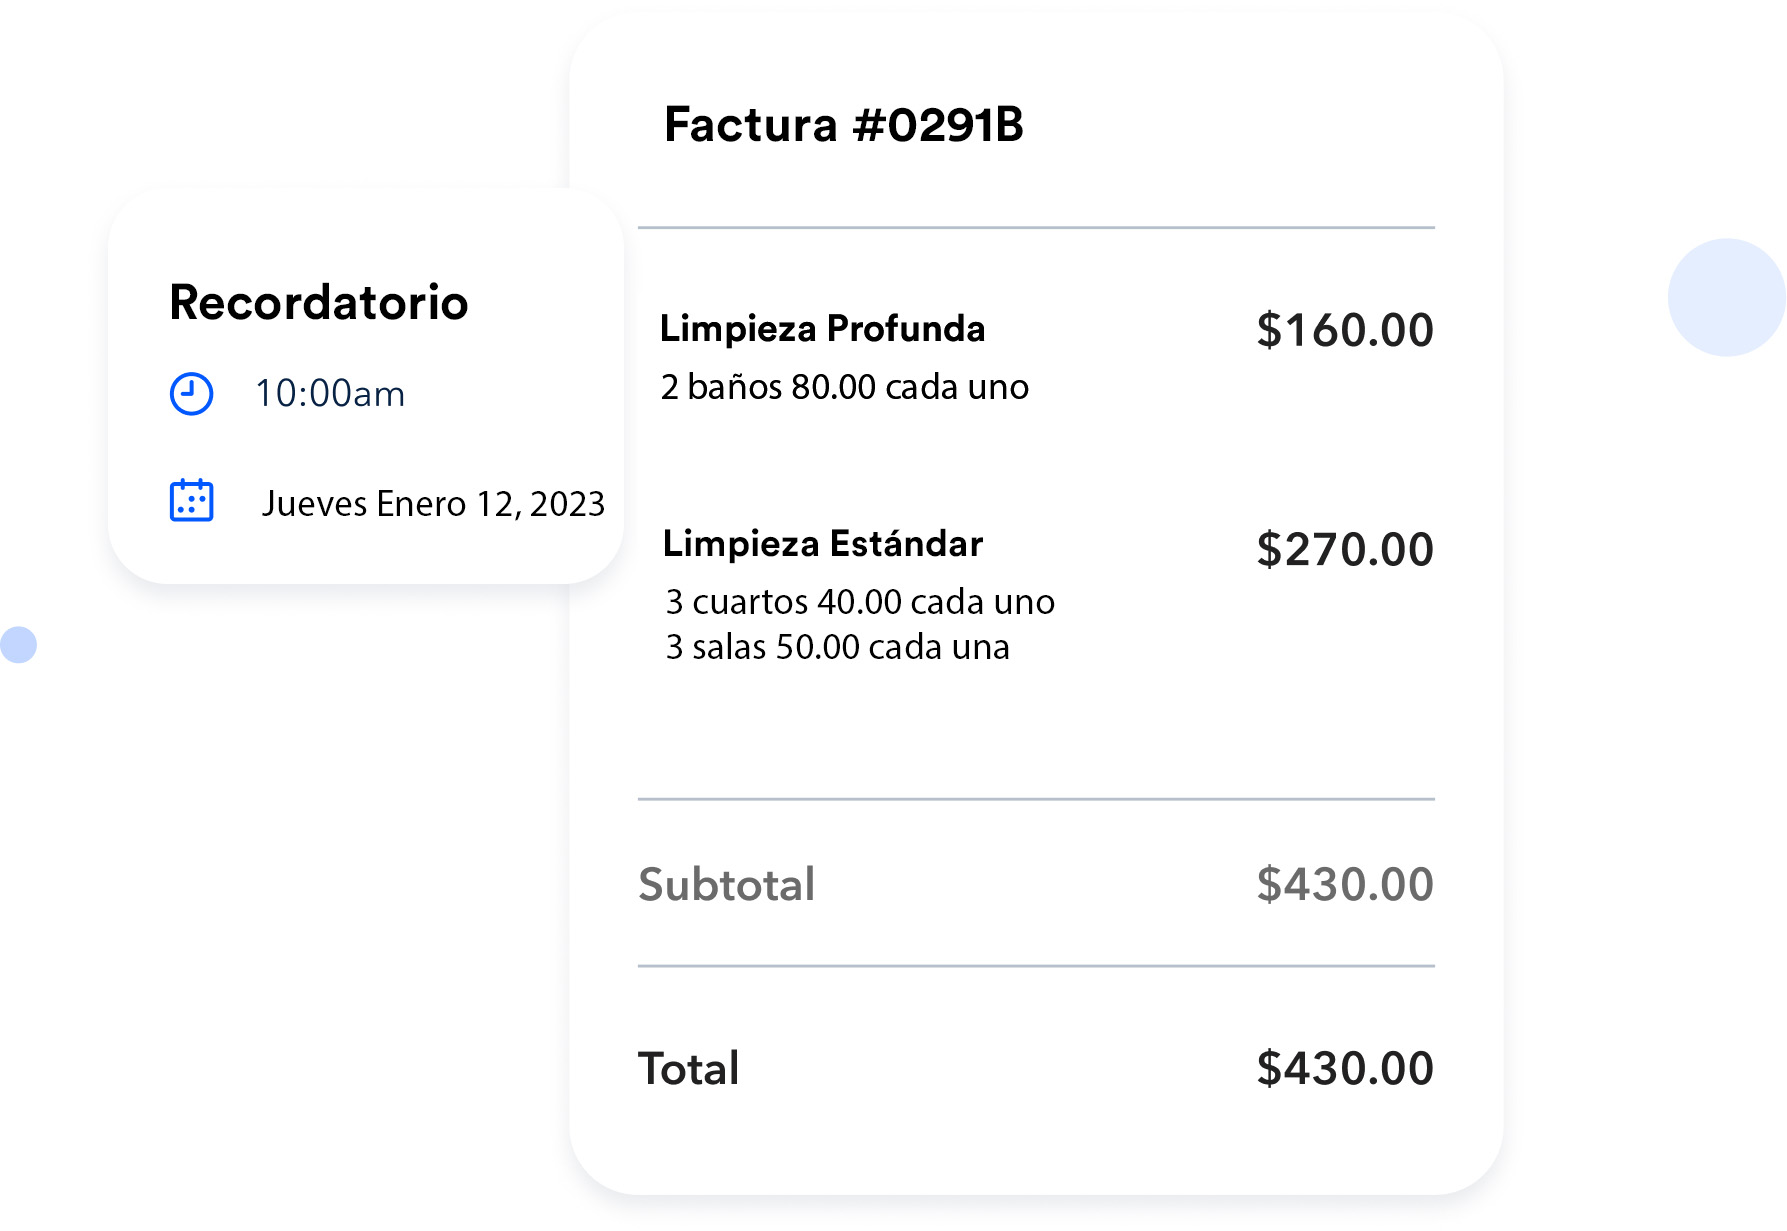Click the 2 baños 80.00 description
This screenshot has height=1231, width=1787.
coord(844,387)
